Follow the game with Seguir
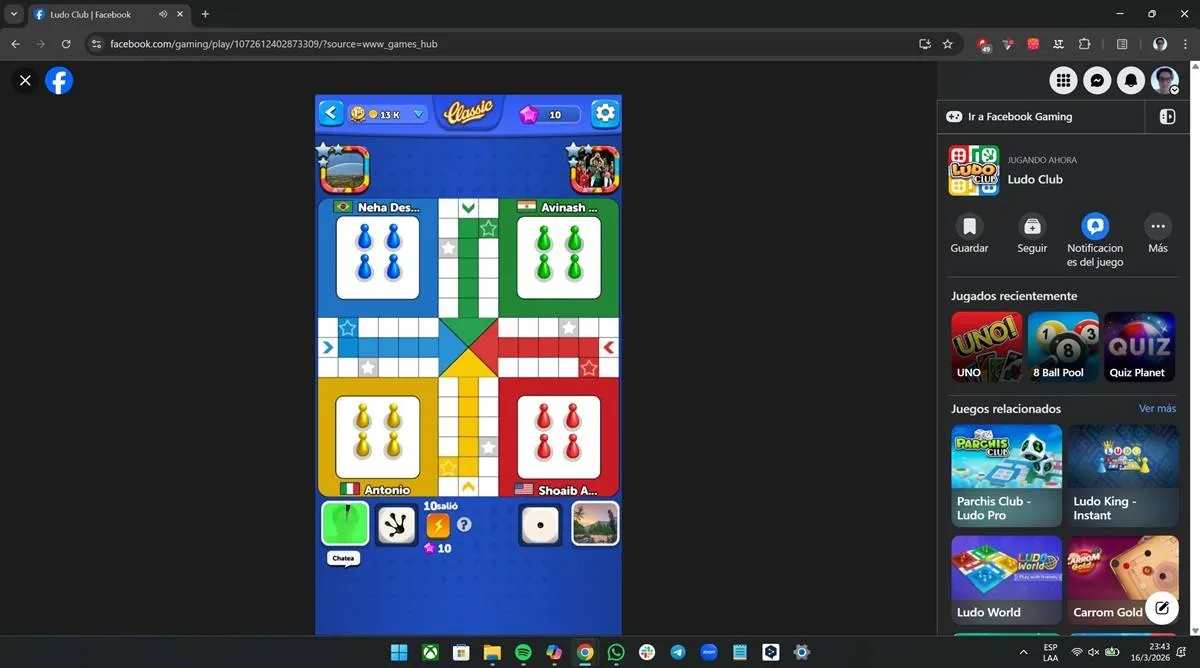The width and height of the screenshot is (1200, 668). [x=1032, y=234]
